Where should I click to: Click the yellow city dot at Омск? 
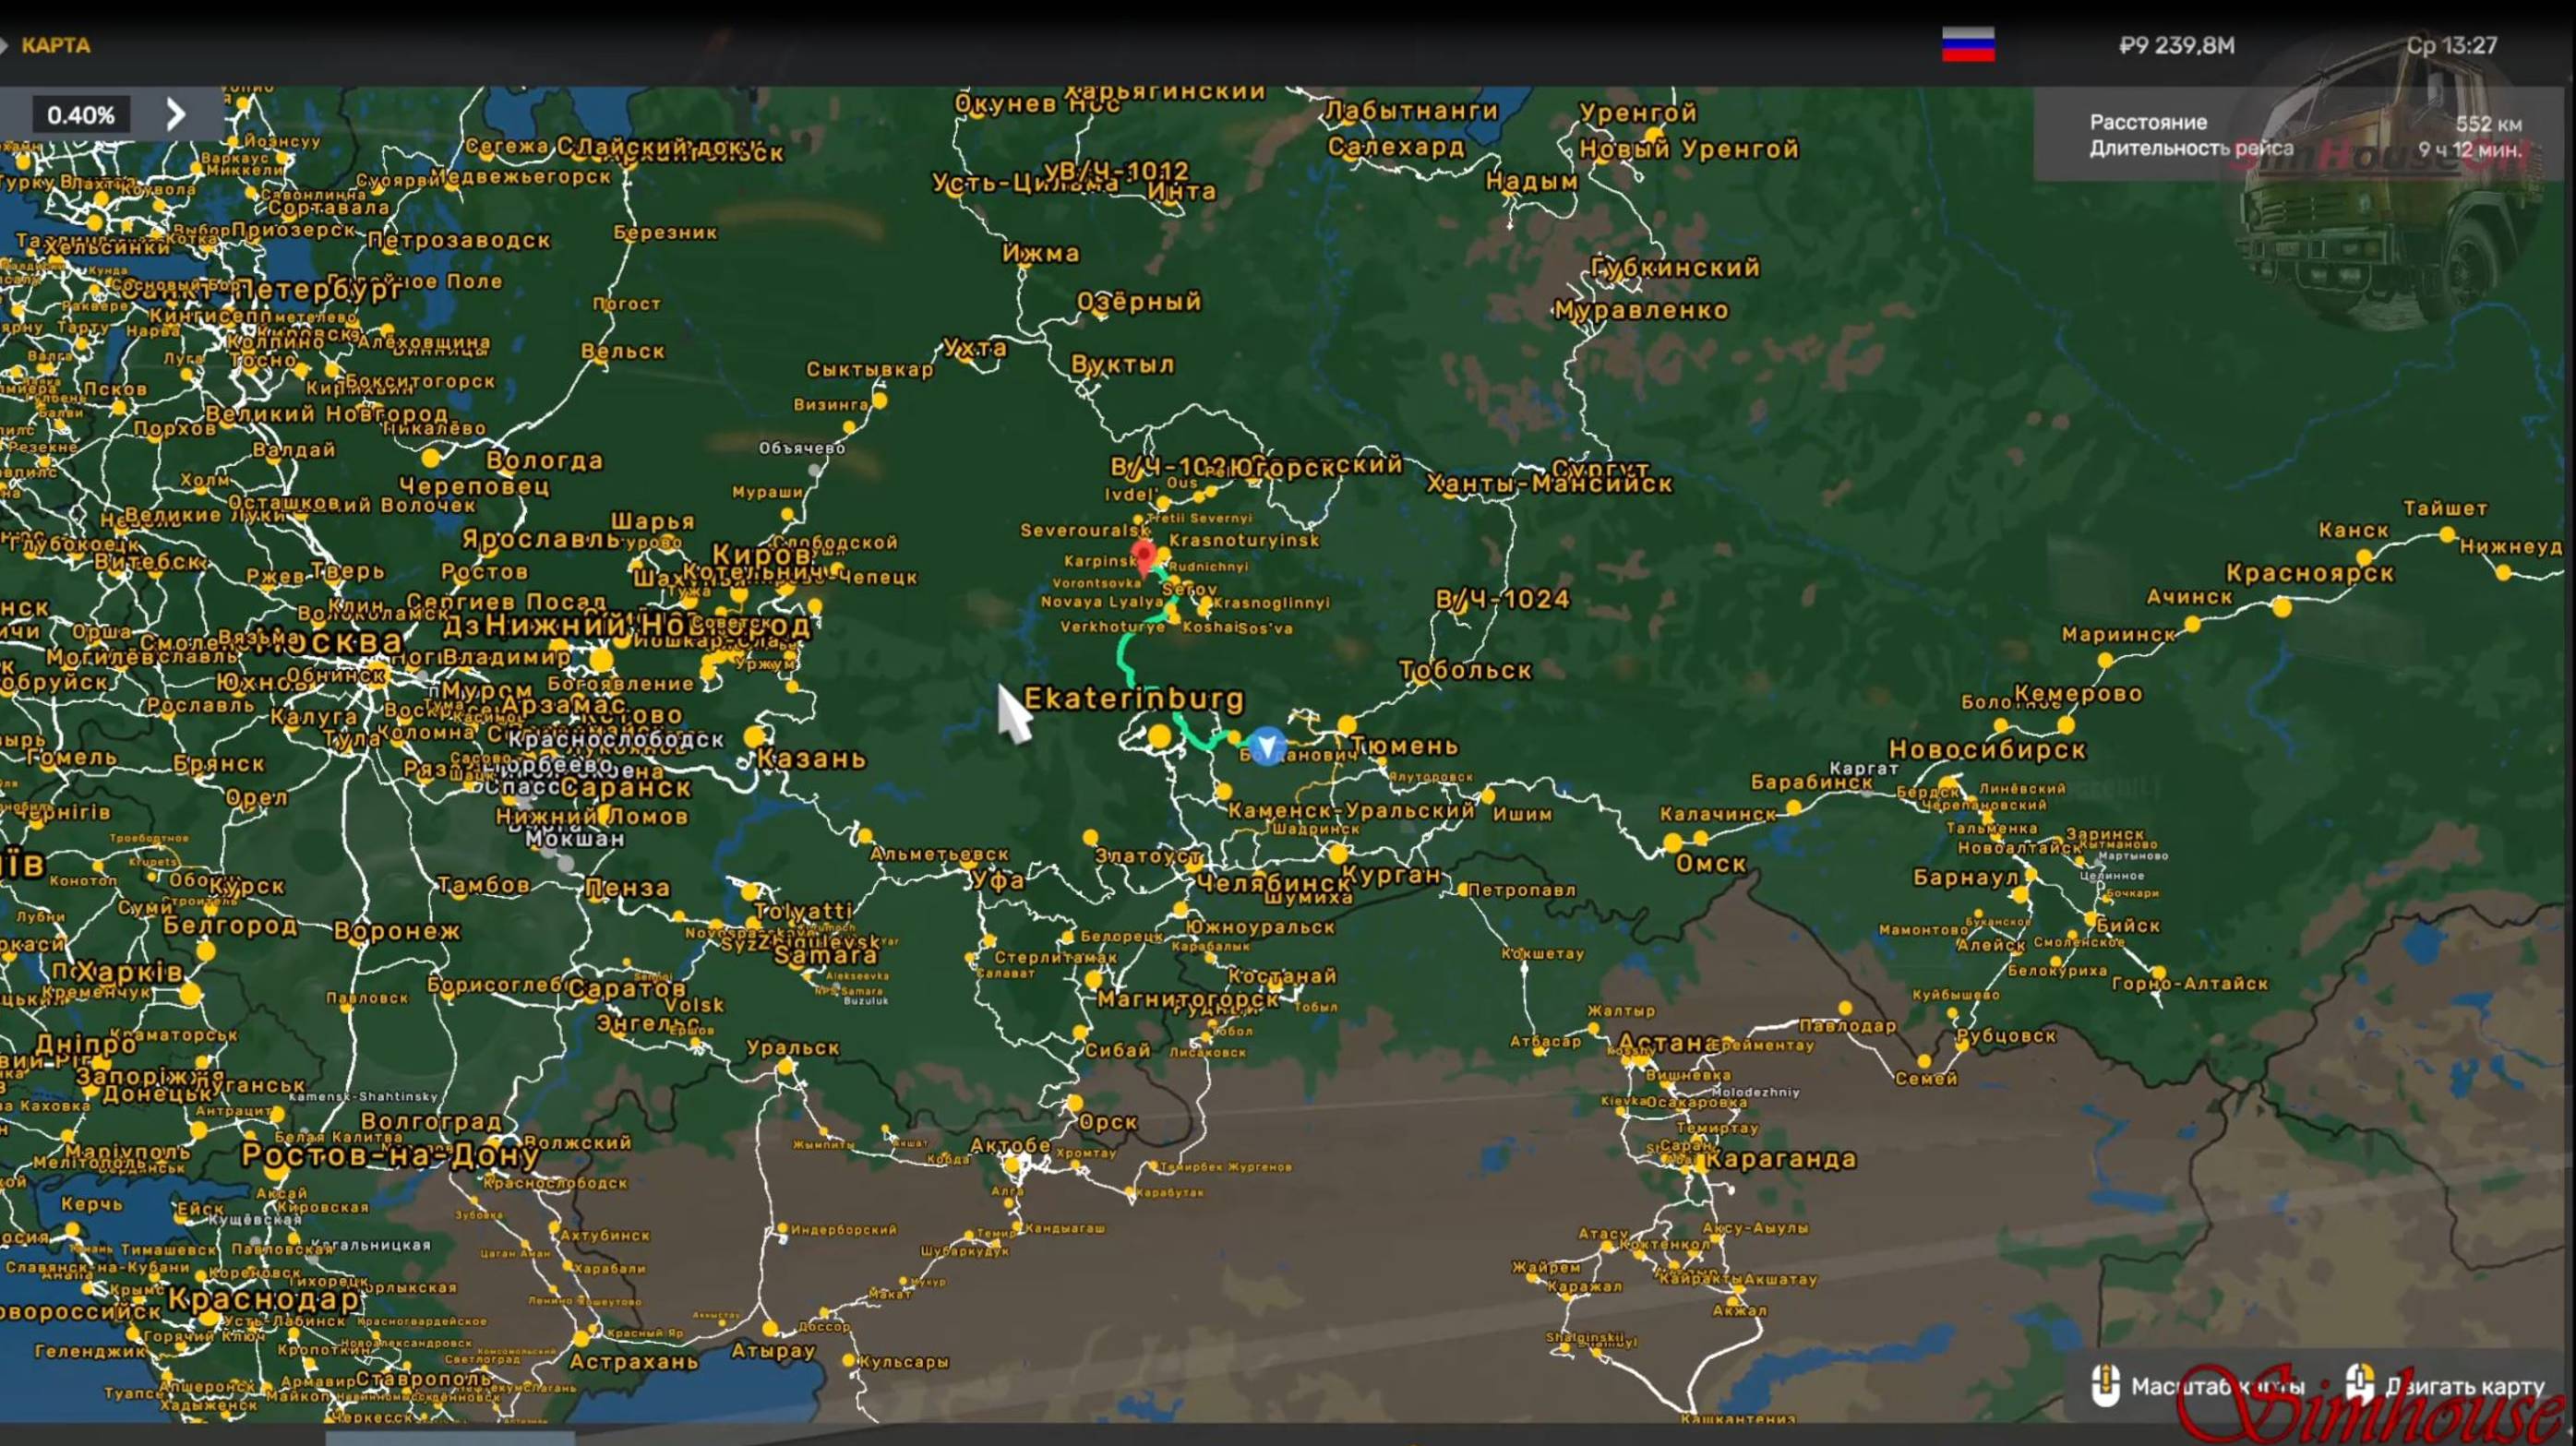(x=1672, y=843)
